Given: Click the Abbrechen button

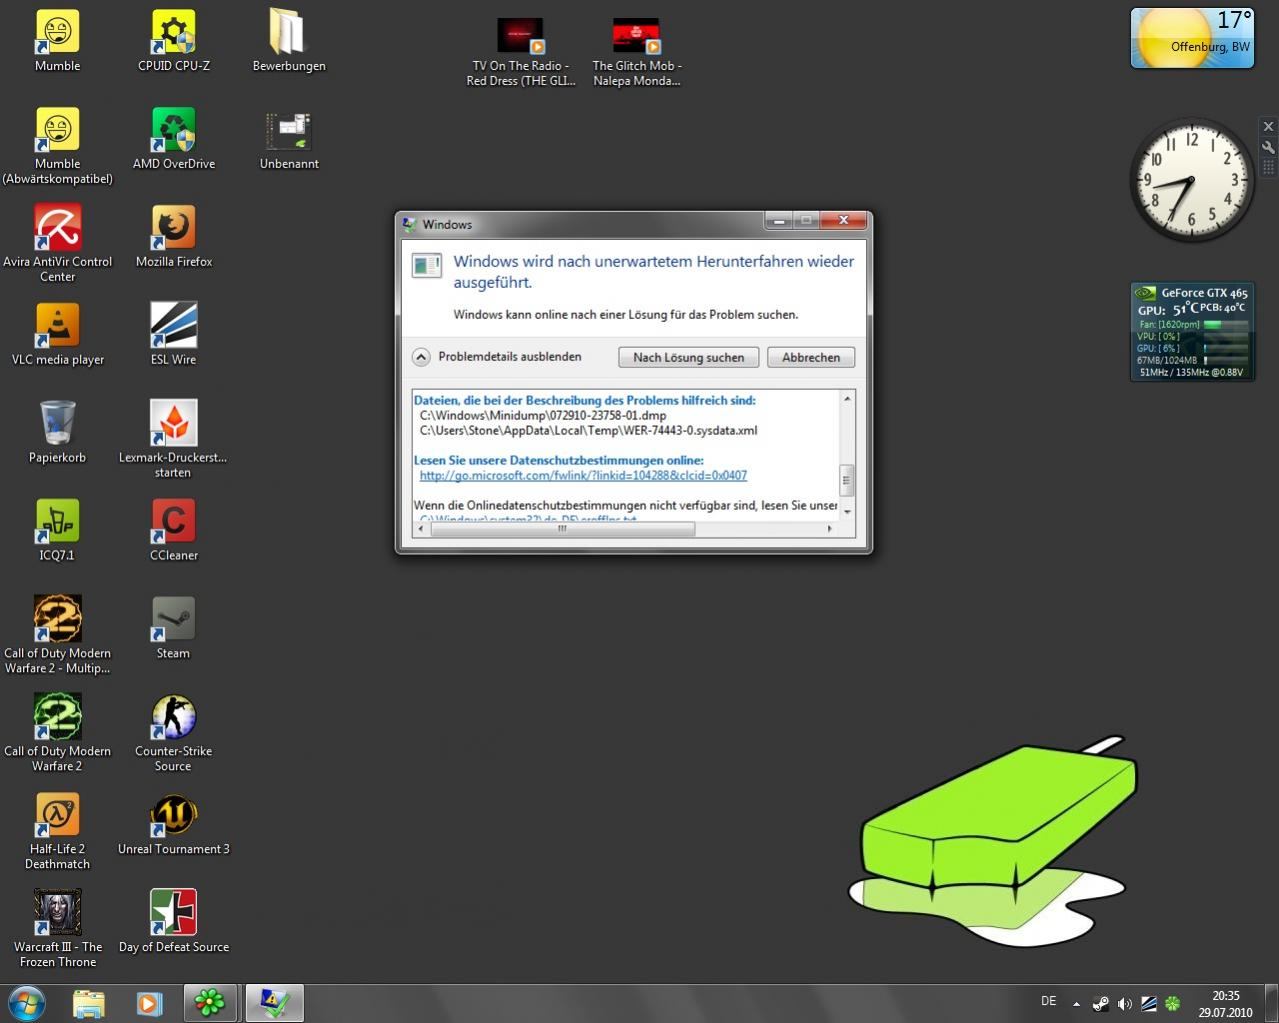Looking at the screenshot, I should coord(811,357).
